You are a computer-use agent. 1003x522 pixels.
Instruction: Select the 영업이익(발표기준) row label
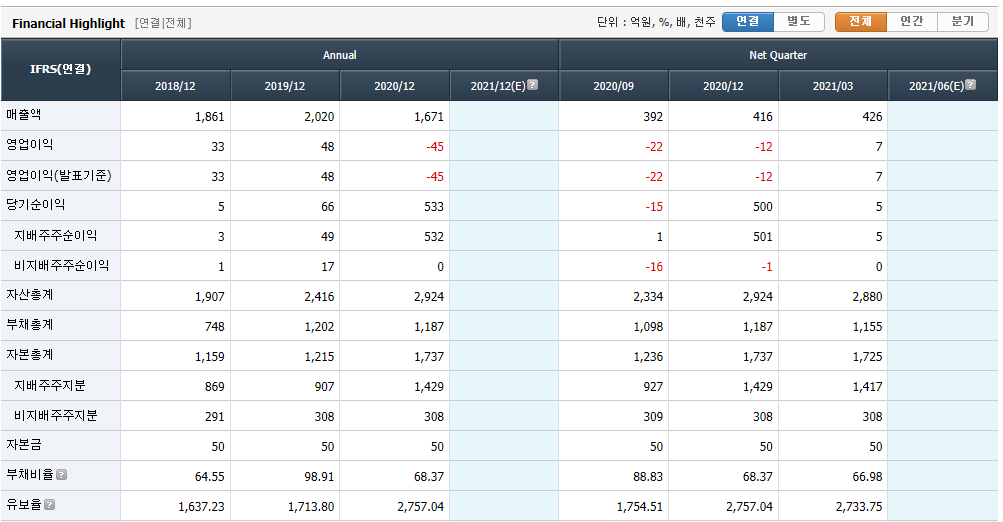point(59,175)
